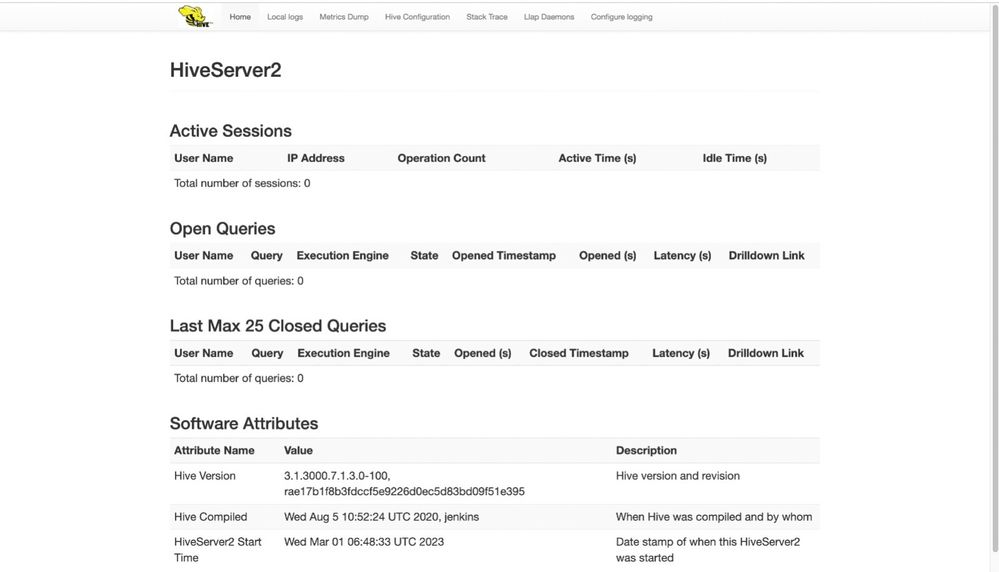999x572 pixels.
Task: Click the Hive Compiled attribute name
Action: [x=210, y=517]
